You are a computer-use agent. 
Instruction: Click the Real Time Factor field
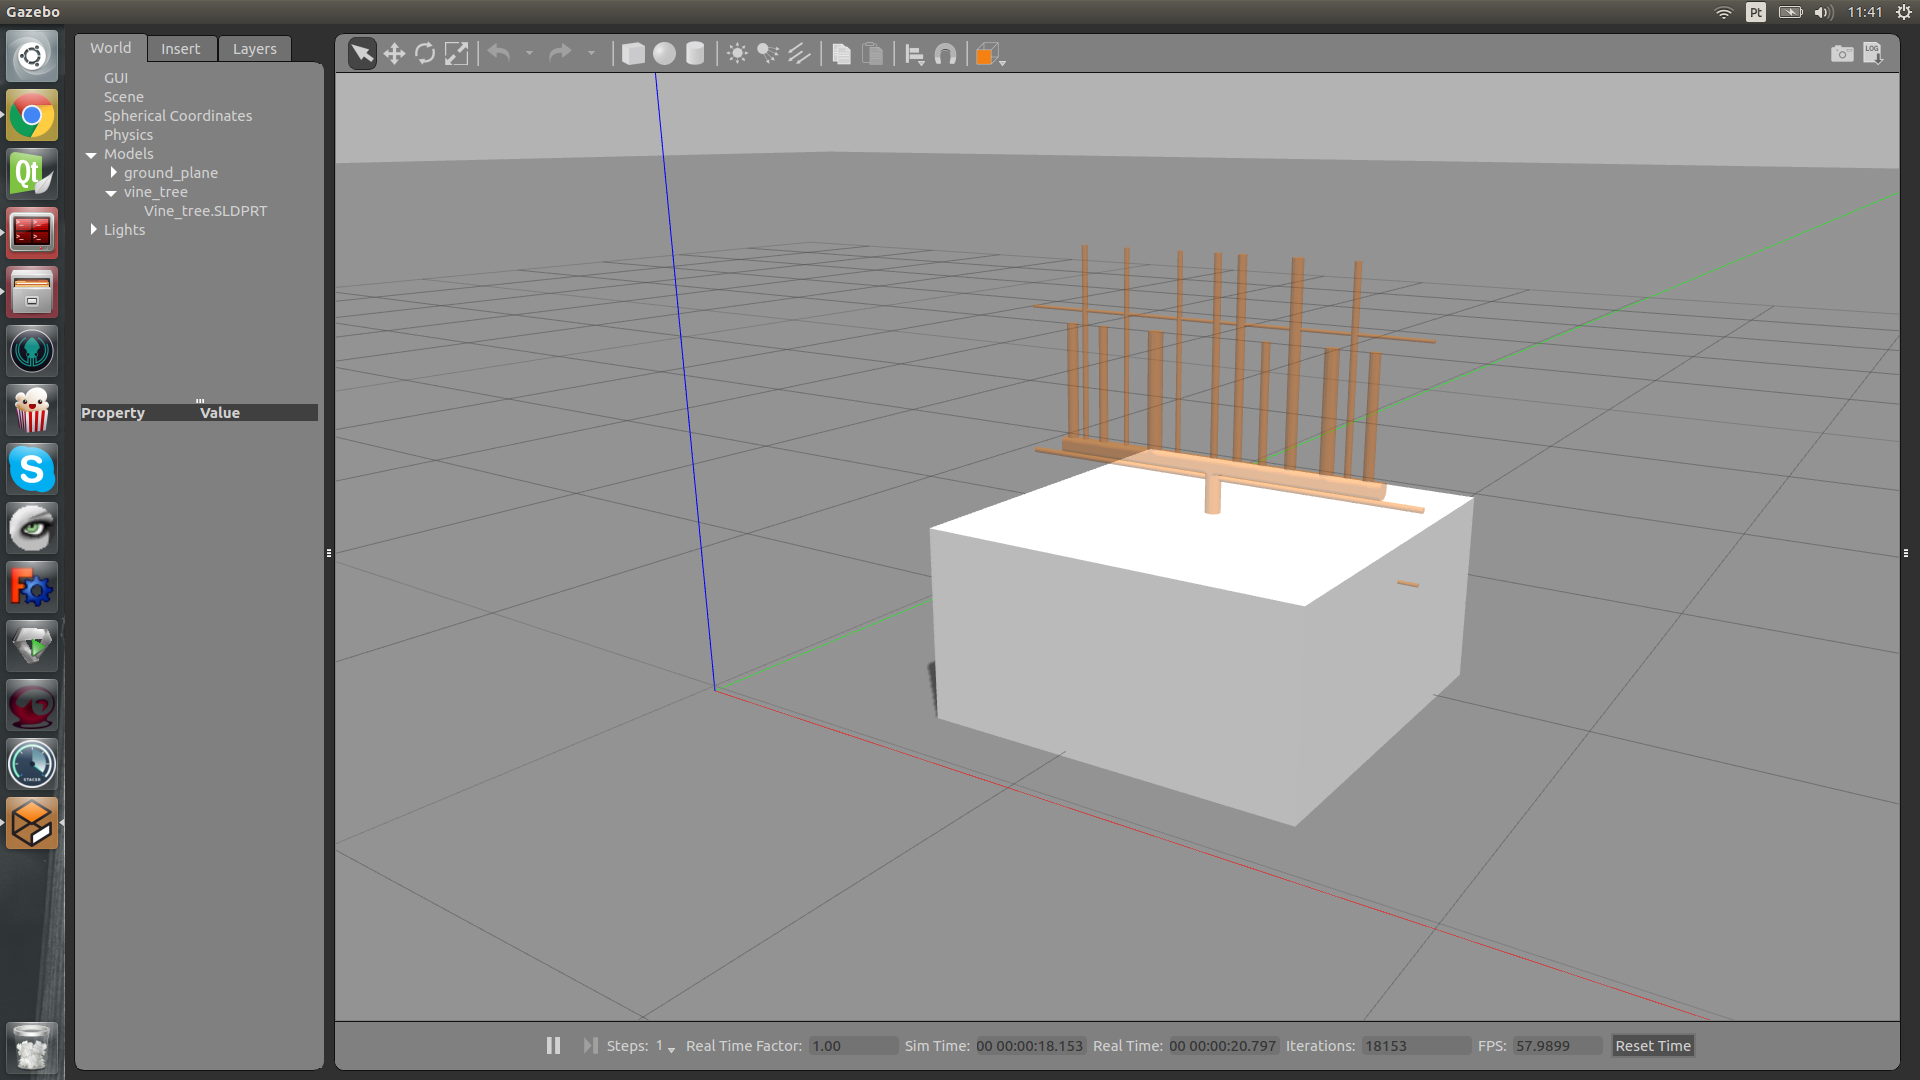(852, 1046)
